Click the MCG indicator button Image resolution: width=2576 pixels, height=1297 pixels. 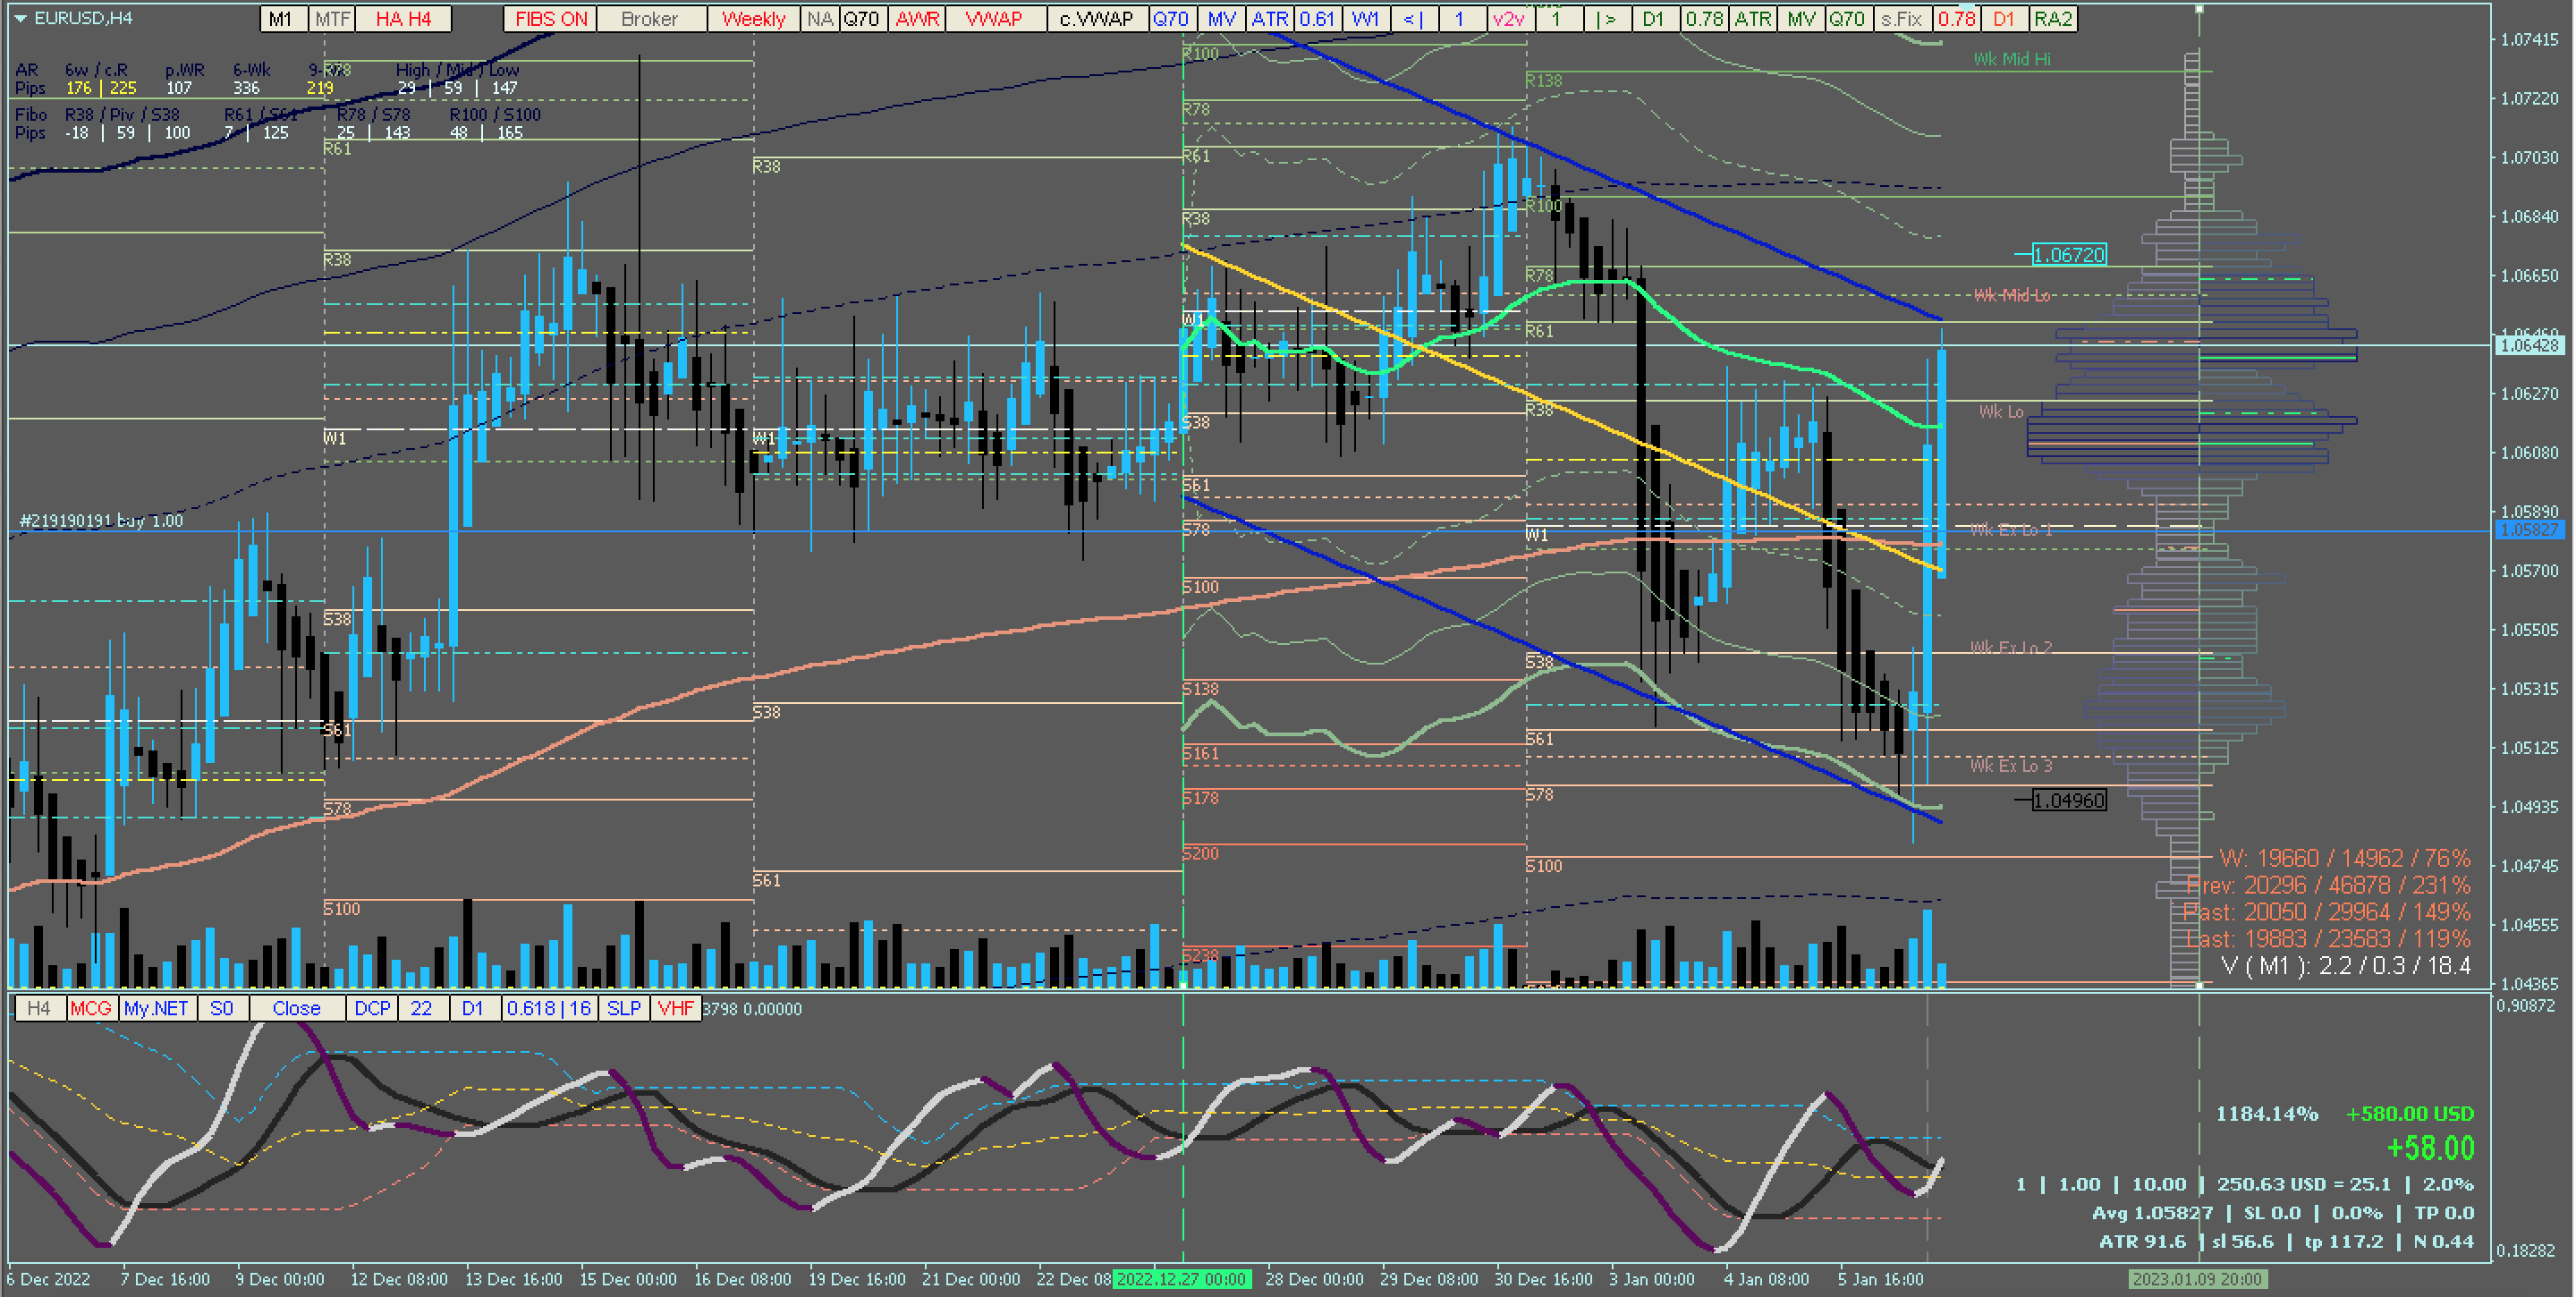click(91, 1008)
